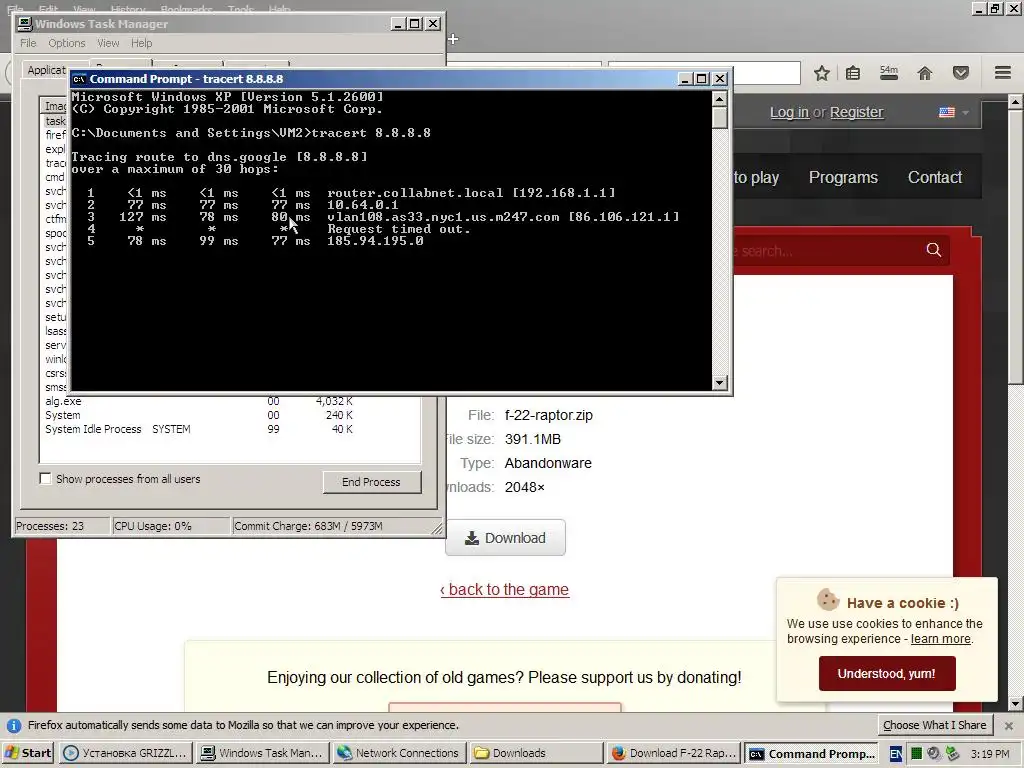The image size is (1024, 768).
Task: Toggle Show processes from all users
Action: click(45, 479)
